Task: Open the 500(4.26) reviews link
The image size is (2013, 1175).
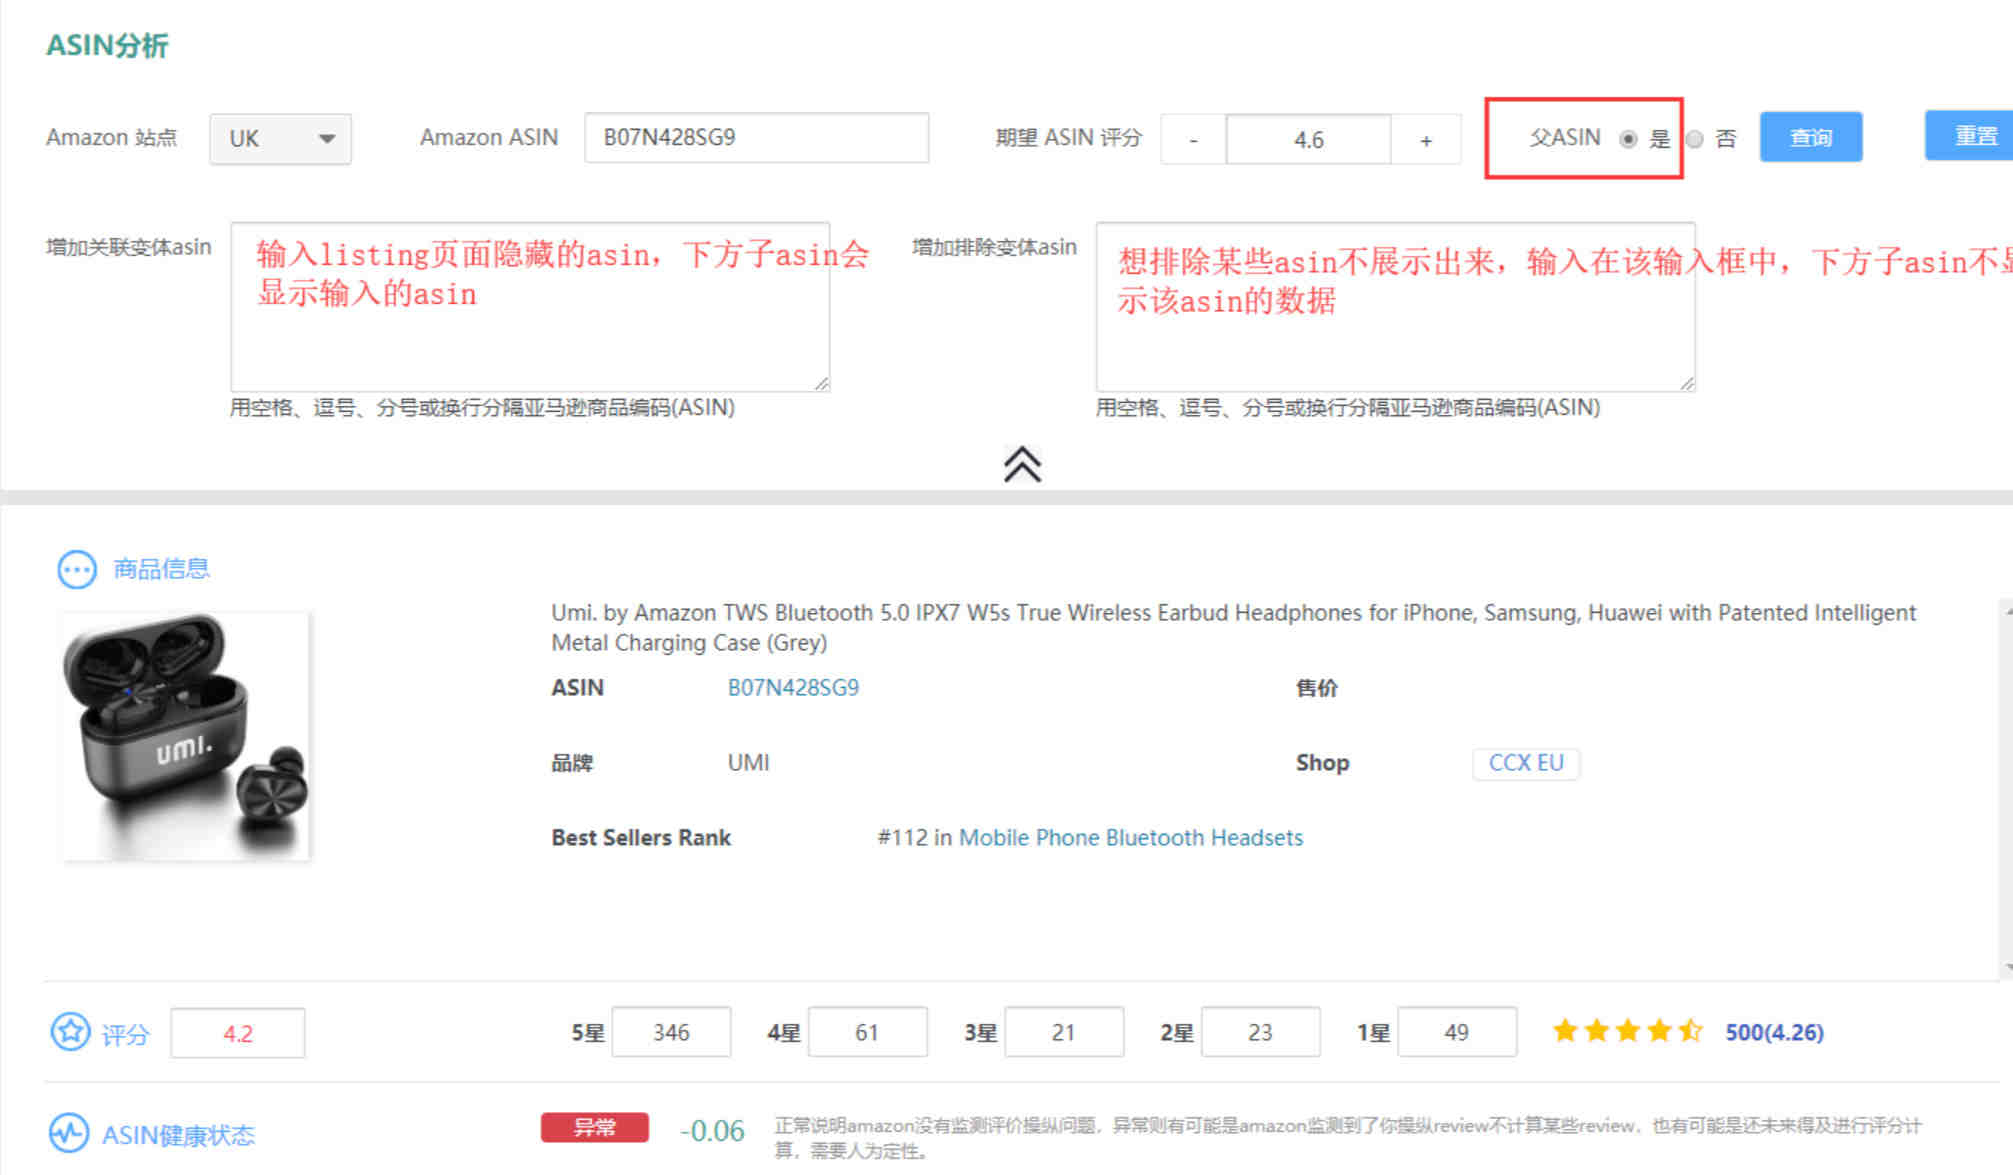Action: click(x=1774, y=1032)
